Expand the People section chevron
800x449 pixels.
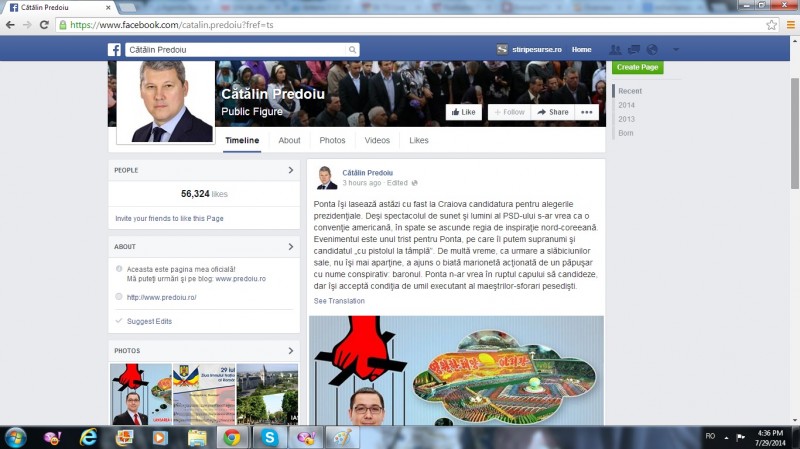290,170
